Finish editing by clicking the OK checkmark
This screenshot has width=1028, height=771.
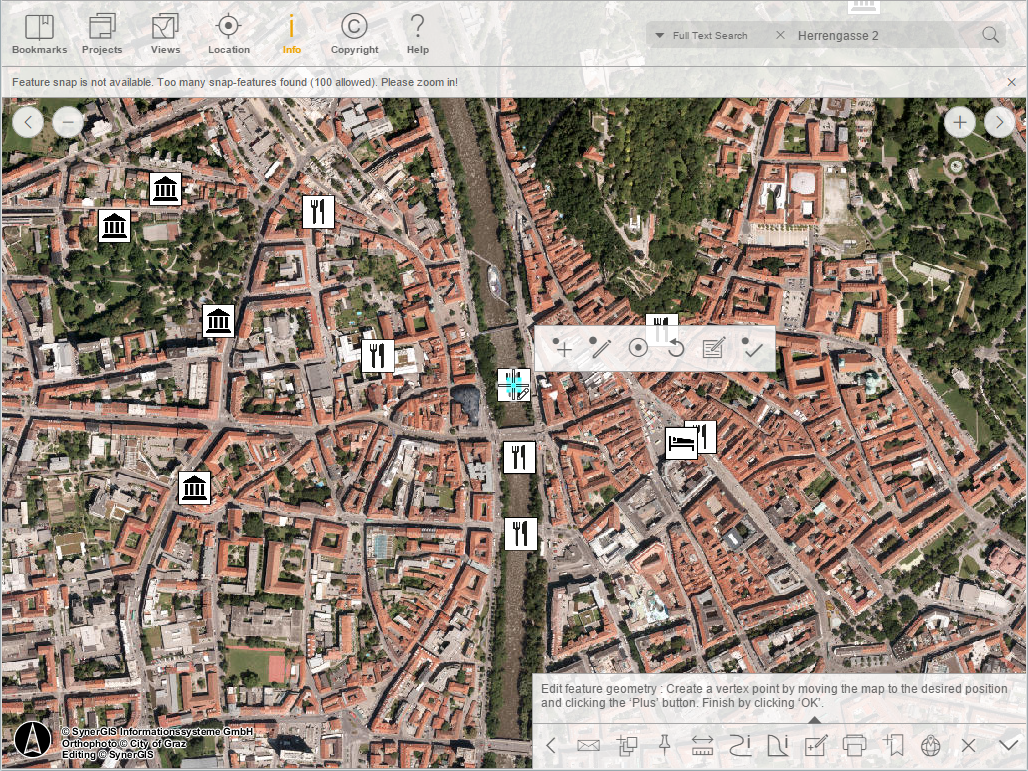pyautogui.click(x=751, y=349)
